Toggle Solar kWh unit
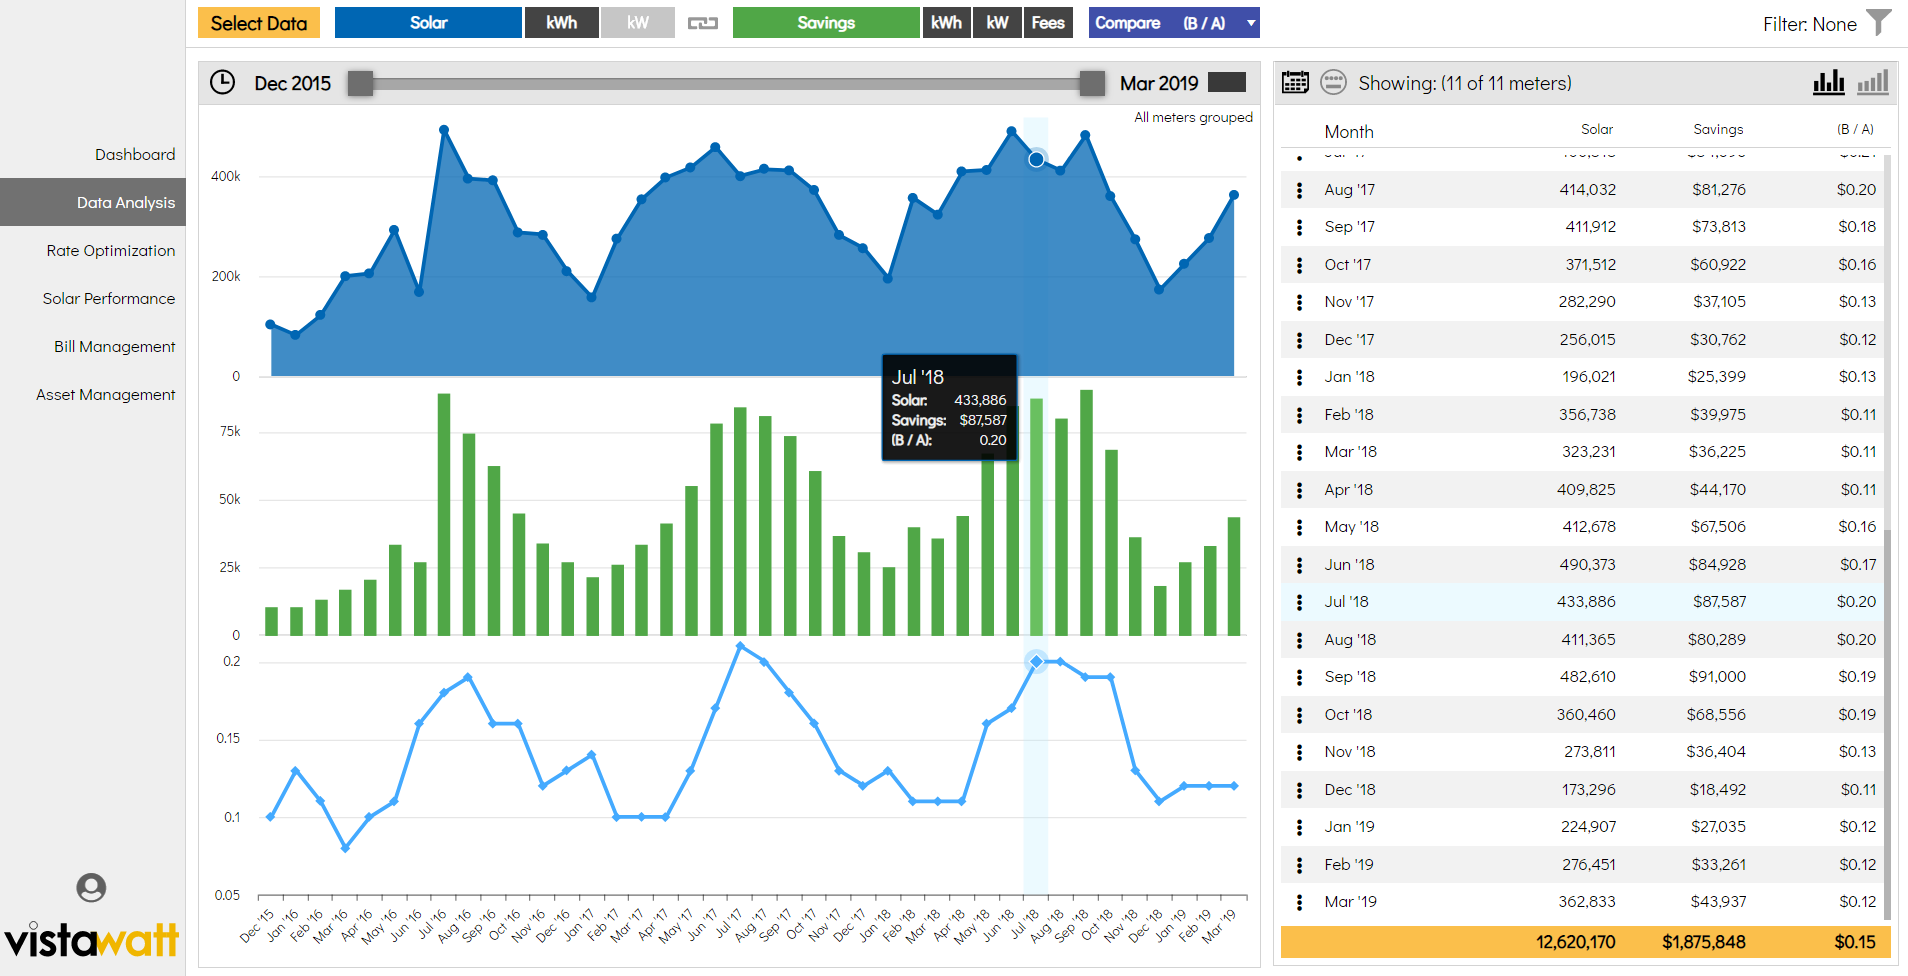This screenshot has height=976, width=1908. tap(561, 23)
